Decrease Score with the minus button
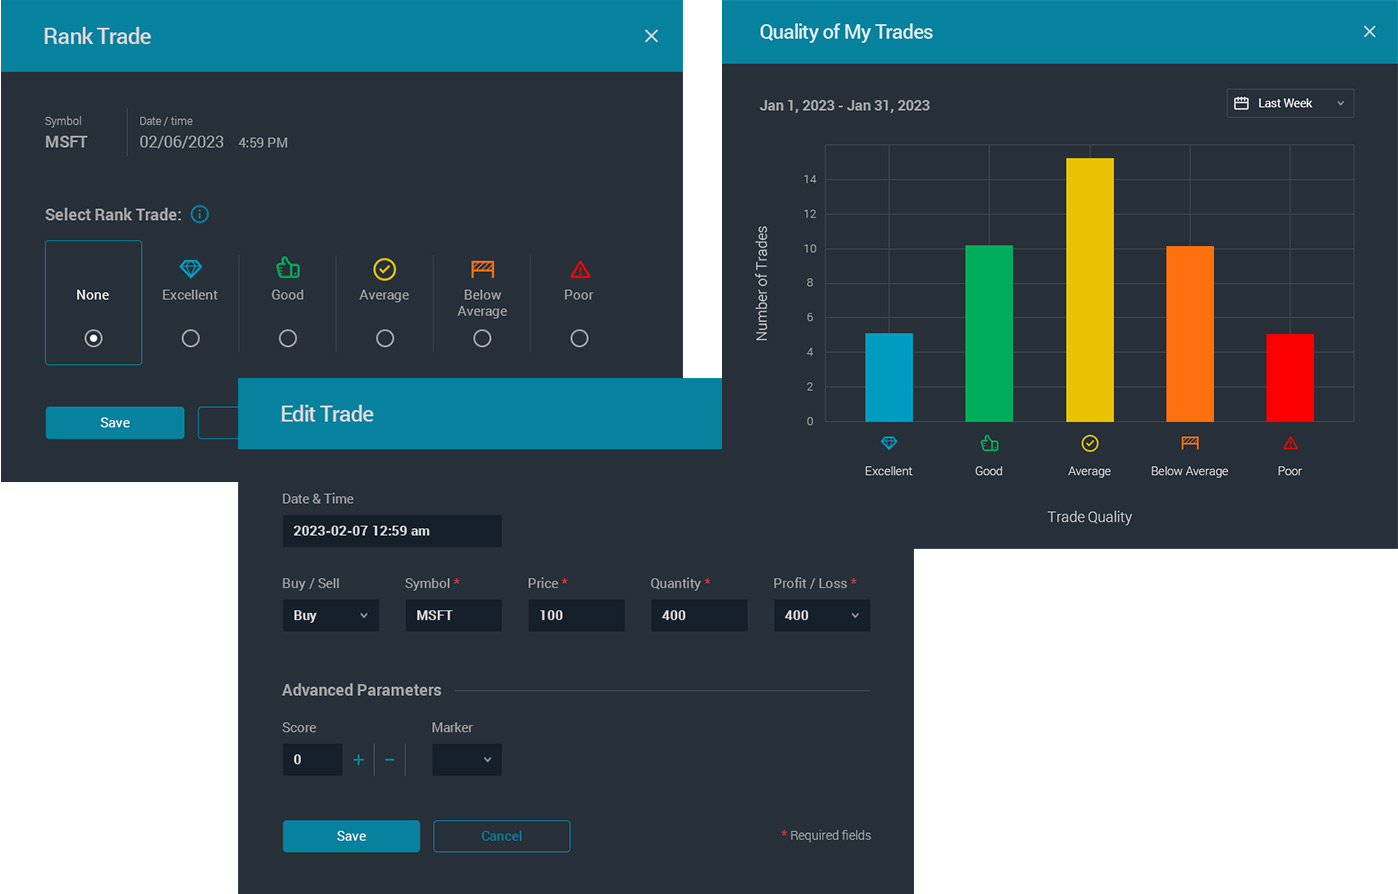 tap(390, 760)
